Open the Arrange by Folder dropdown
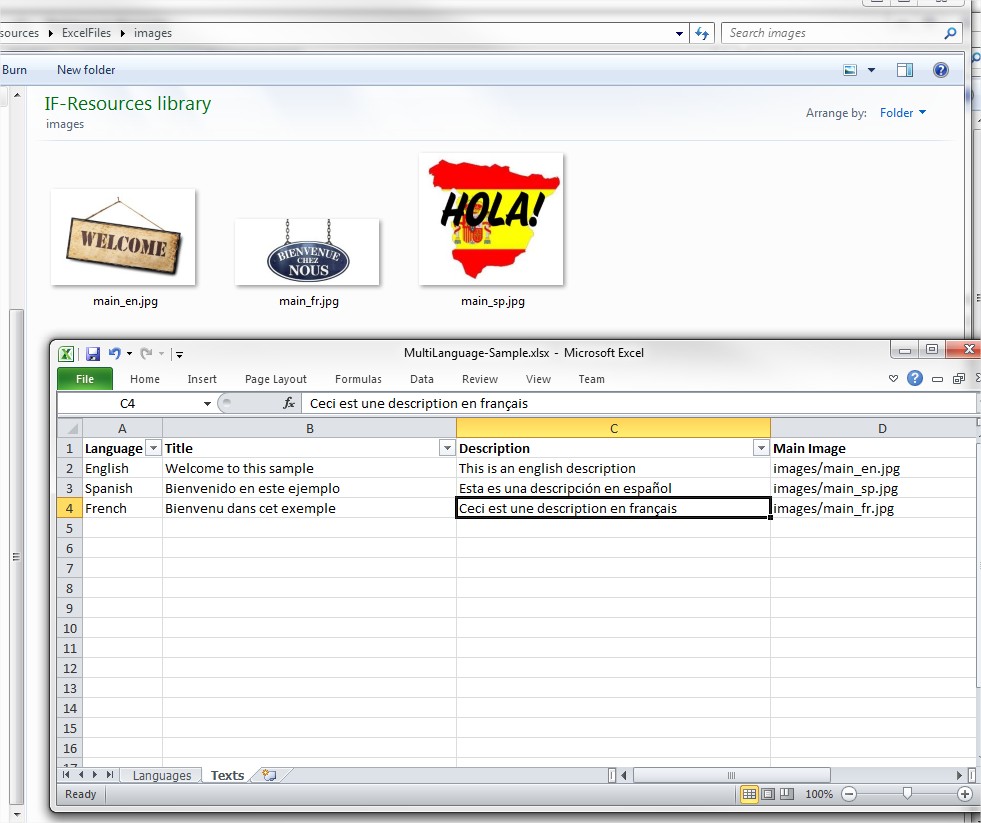981x823 pixels. coord(903,113)
